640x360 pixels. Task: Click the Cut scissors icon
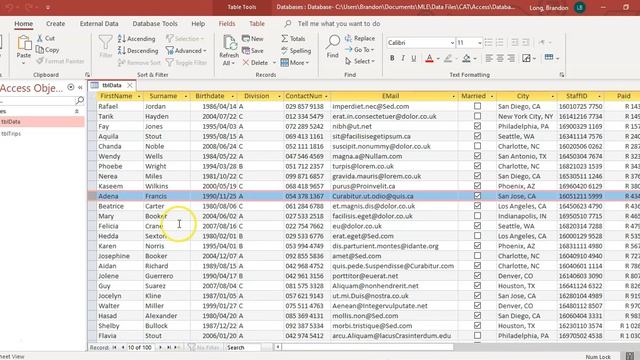tap(40, 38)
